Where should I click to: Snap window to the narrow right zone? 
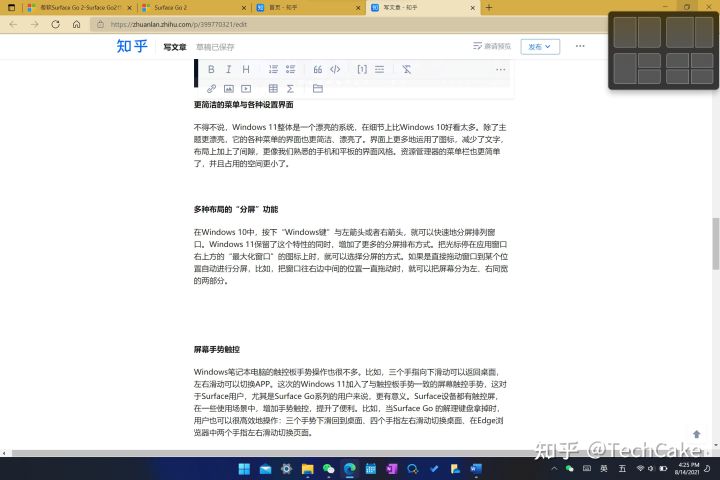coord(704,33)
